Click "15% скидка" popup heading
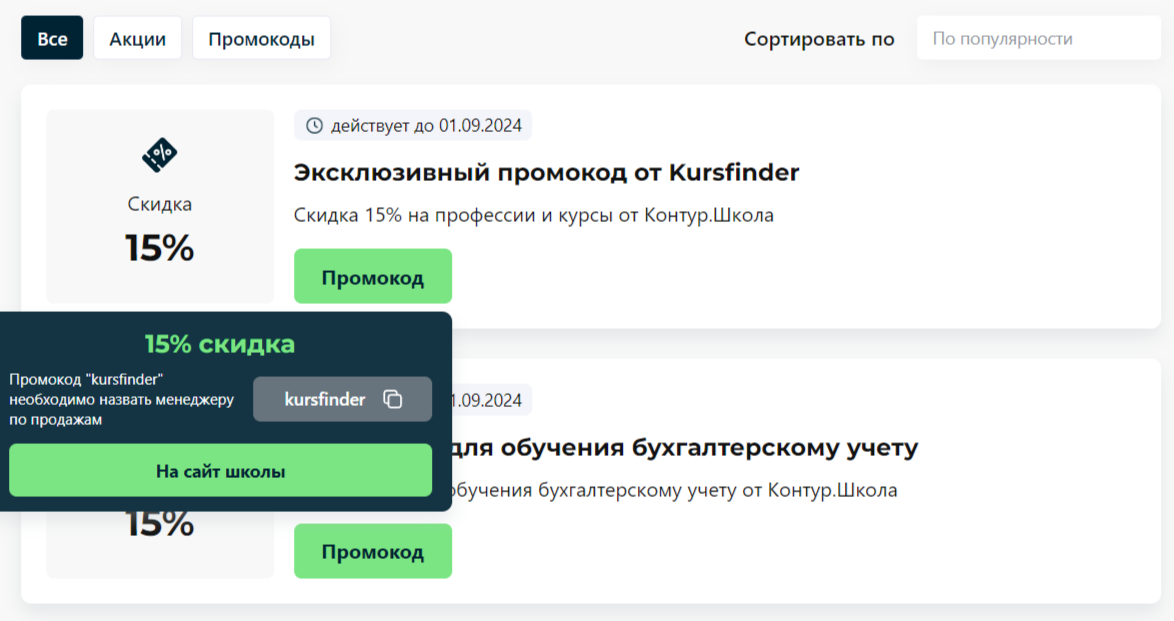The width and height of the screenshot is (1174, 621). 219,344
